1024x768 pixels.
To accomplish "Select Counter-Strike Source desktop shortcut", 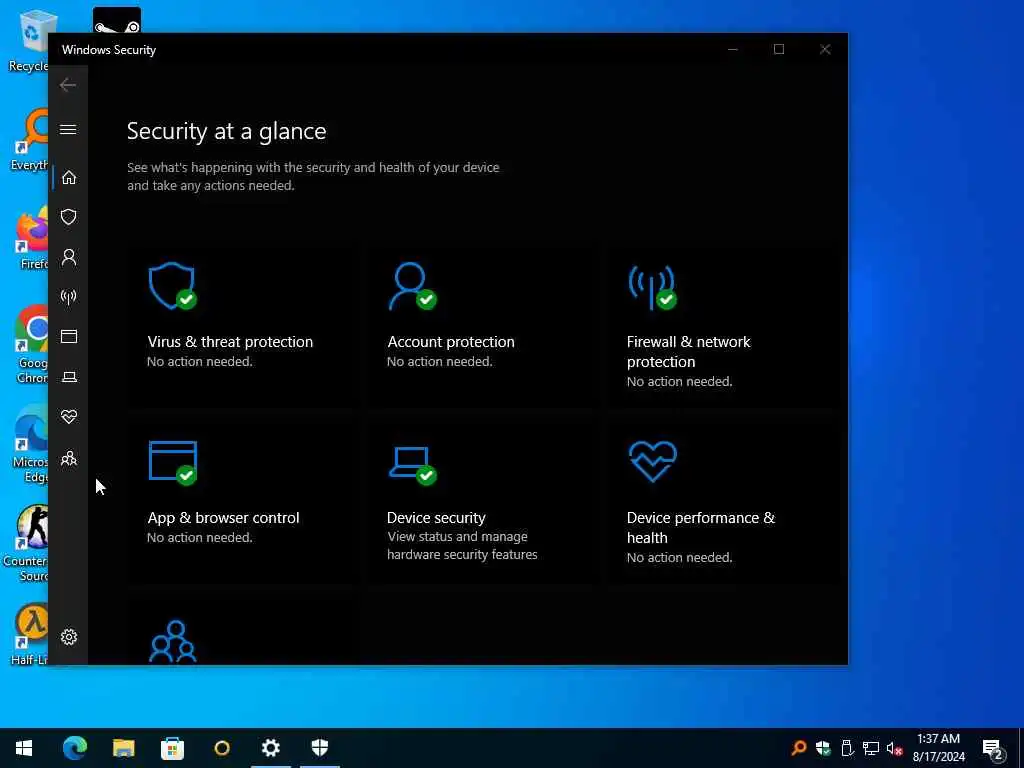I will coord(26,543).
